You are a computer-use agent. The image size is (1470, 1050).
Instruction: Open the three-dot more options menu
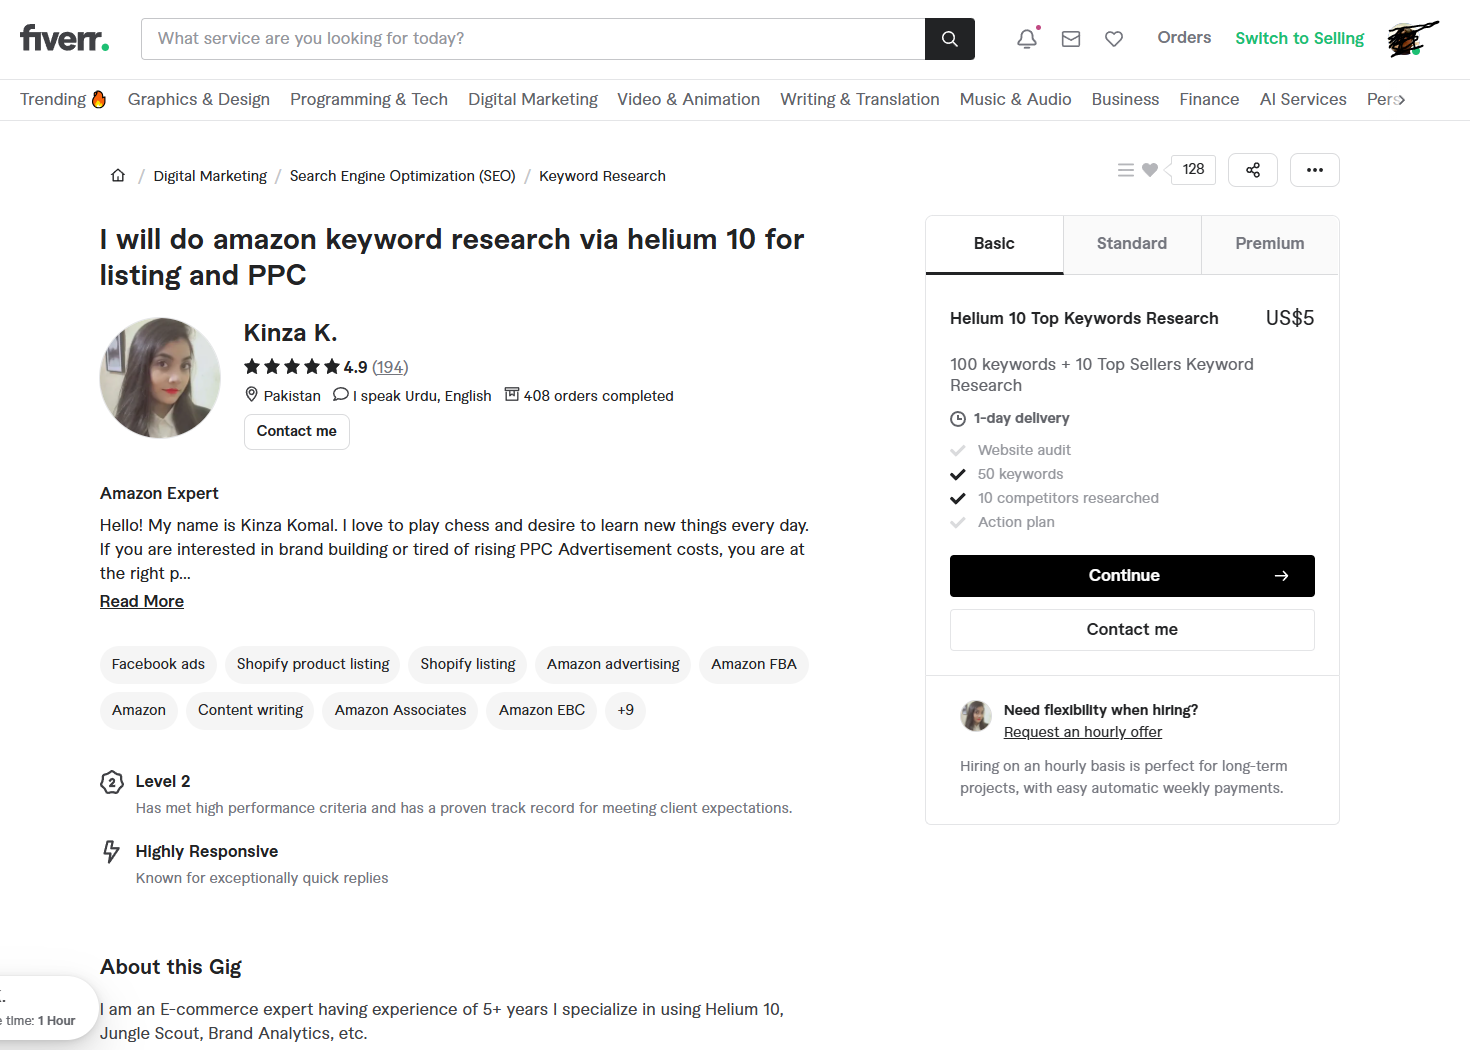pyautogui.click(x=1314, y=170)
